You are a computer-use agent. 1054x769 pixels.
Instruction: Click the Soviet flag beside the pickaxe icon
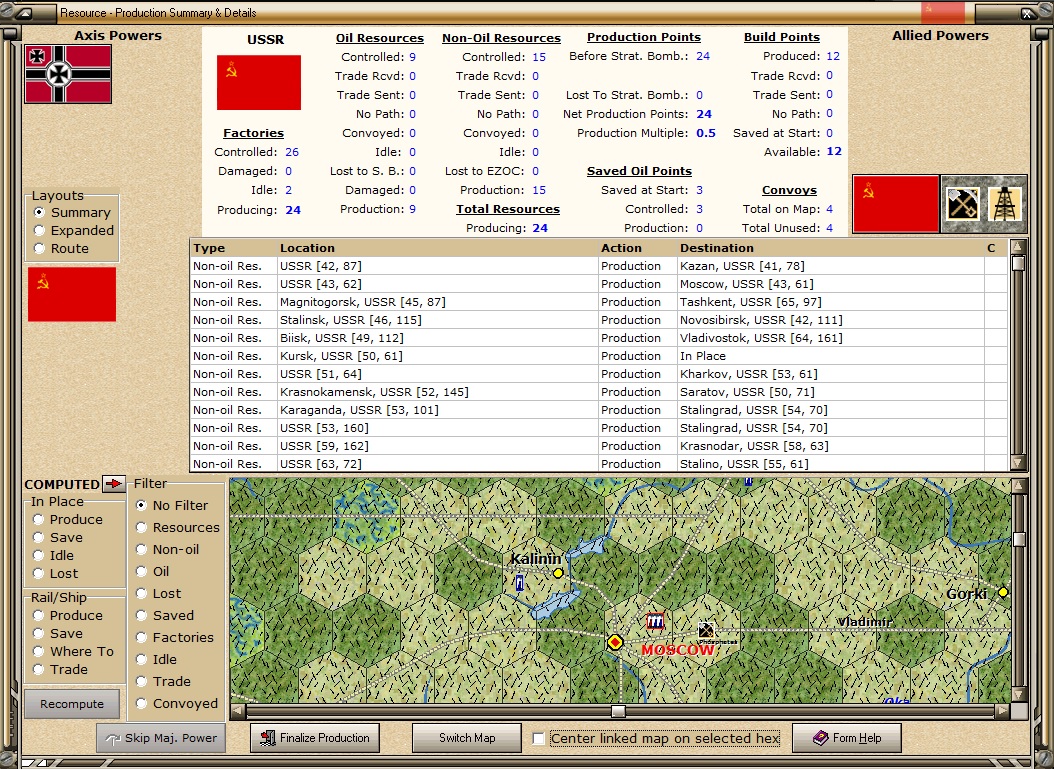click(896, 204)
